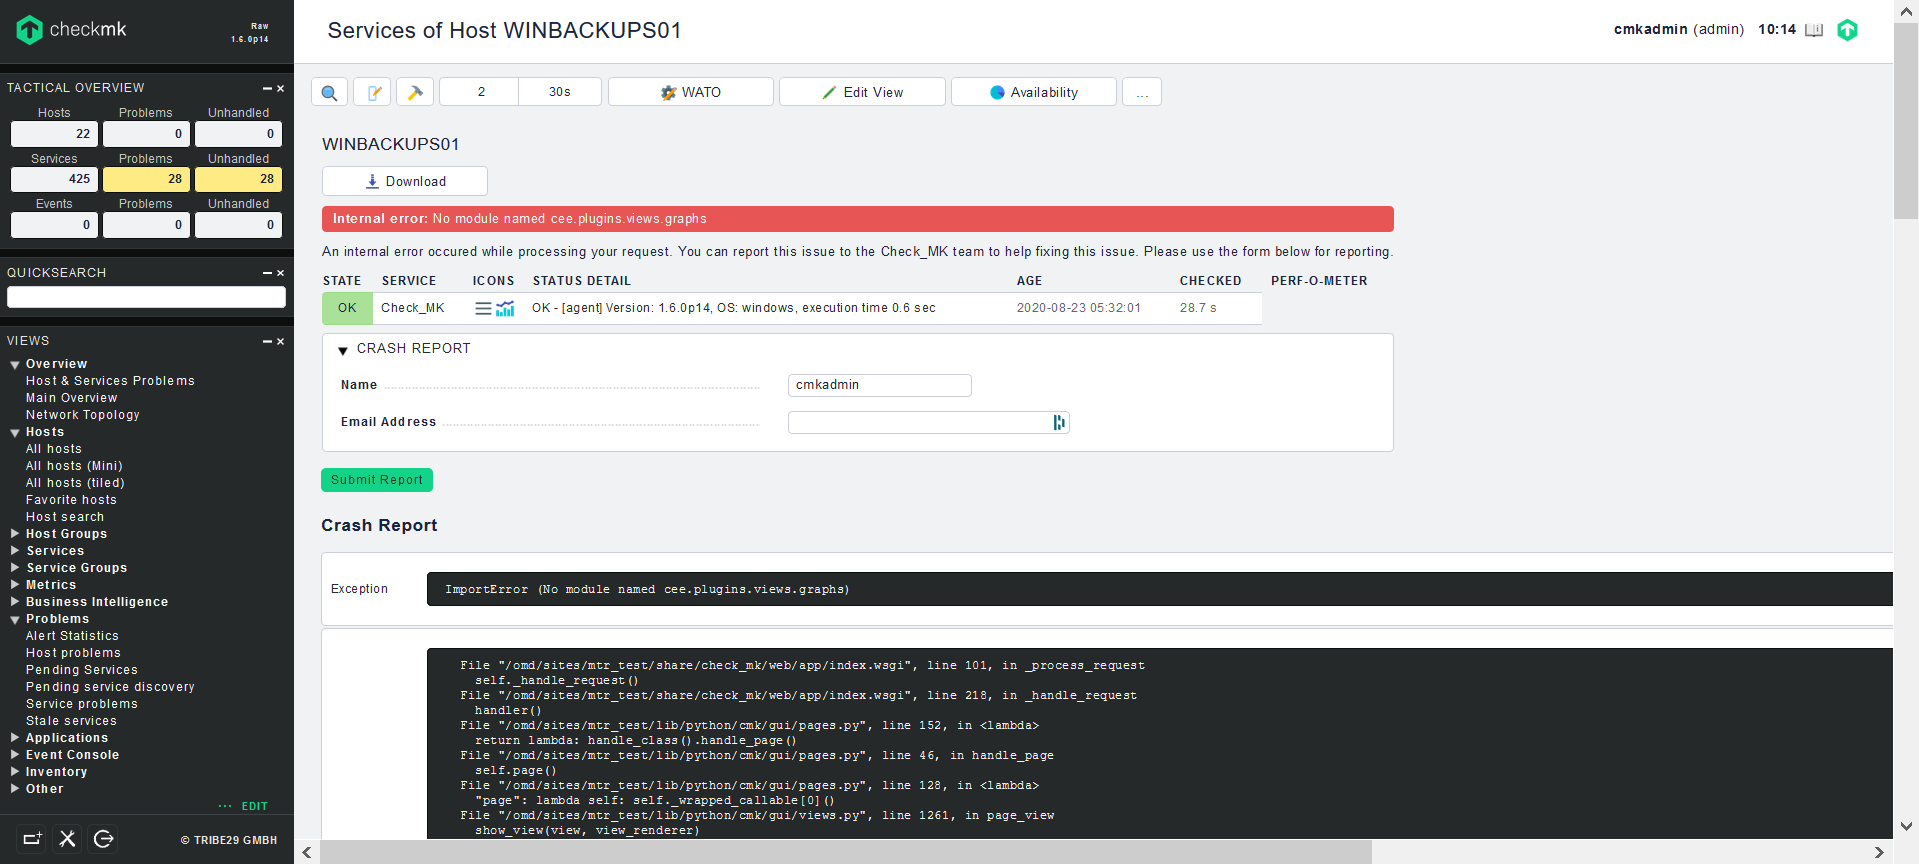Image resolution: width=1919 pixels, height=864 pixels.
Task: Open the Check_MK service graph icon
Action: tap(505, 308)
